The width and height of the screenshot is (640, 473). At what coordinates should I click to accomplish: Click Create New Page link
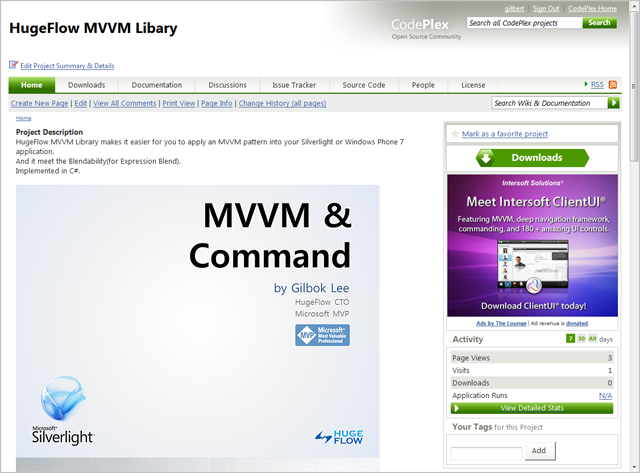(40, 103)
